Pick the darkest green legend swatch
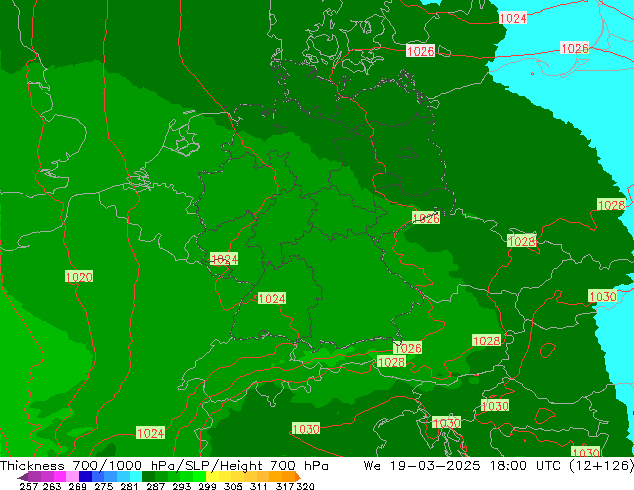This screenshot has width=634, height=490. 148,477
